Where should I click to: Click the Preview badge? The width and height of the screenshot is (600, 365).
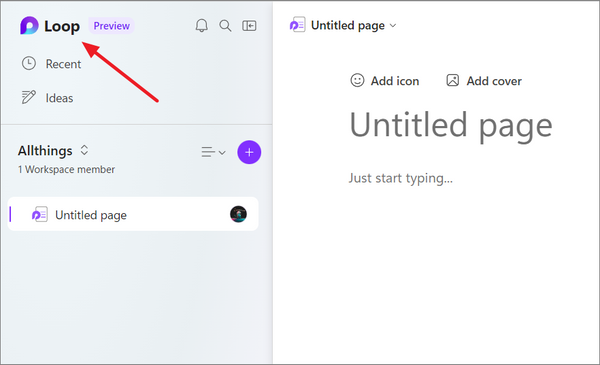tap(111, 26)
